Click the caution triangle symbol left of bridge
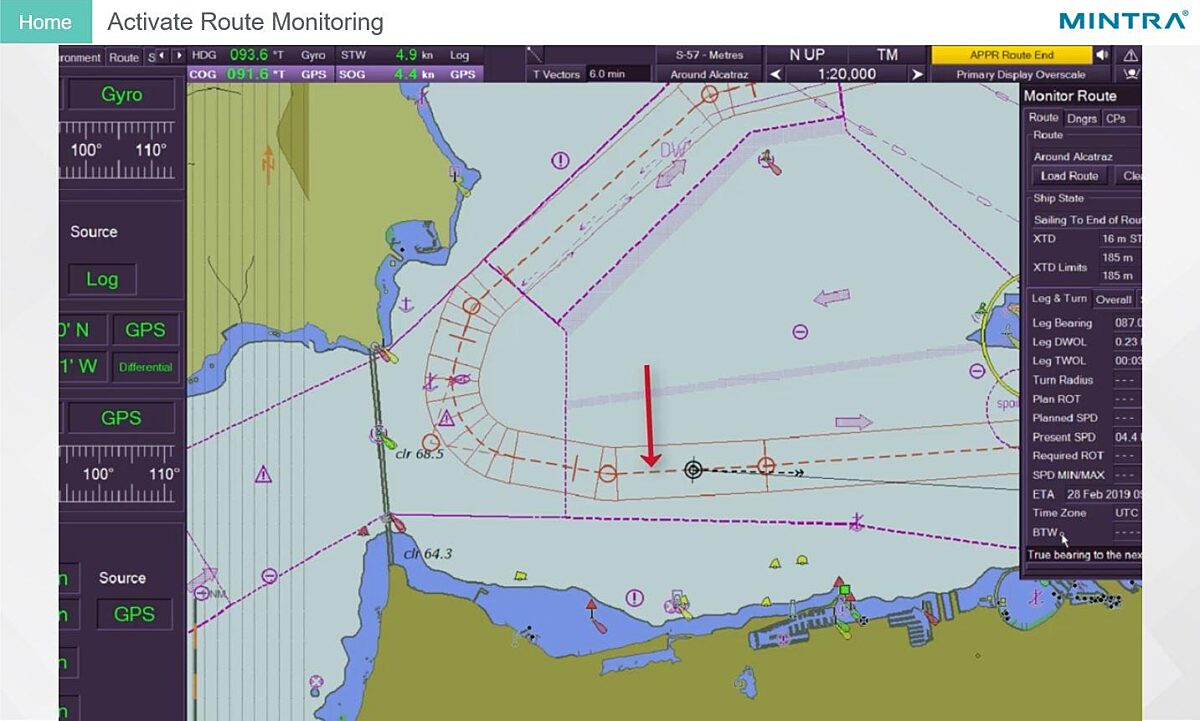Viewport: 1200px width, 721px height. (x=263, y=474)
